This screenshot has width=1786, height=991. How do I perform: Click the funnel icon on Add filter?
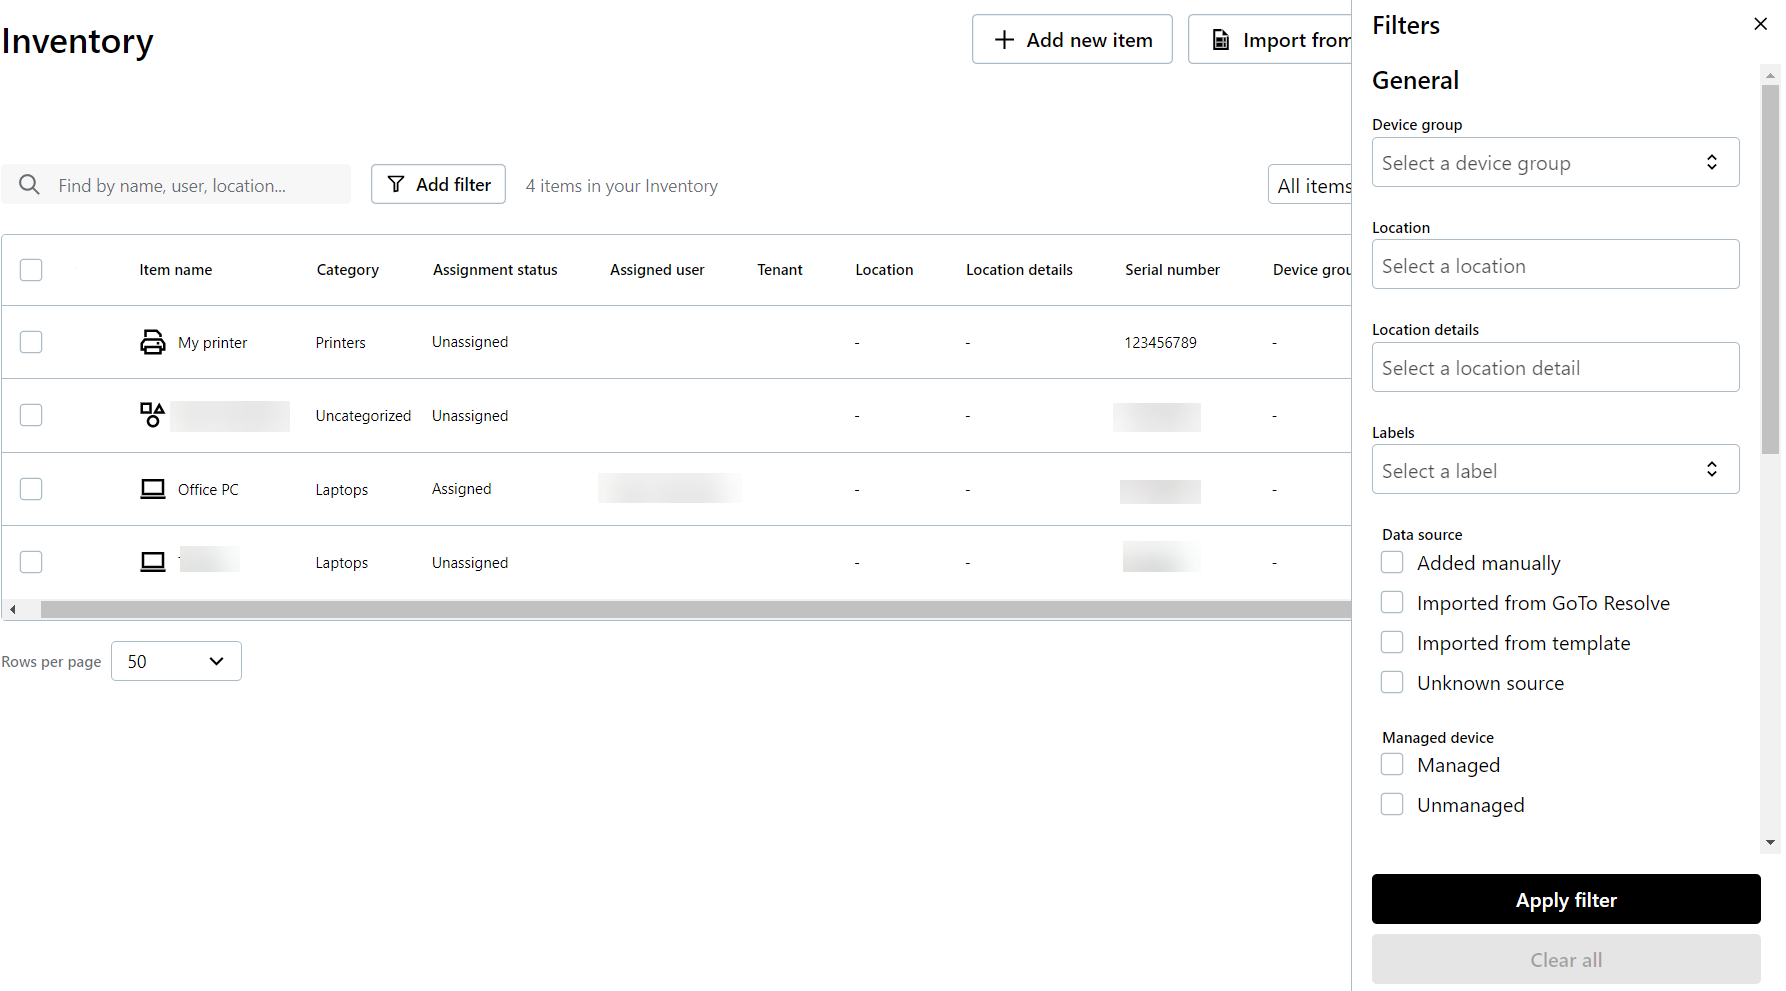(398, 184)
